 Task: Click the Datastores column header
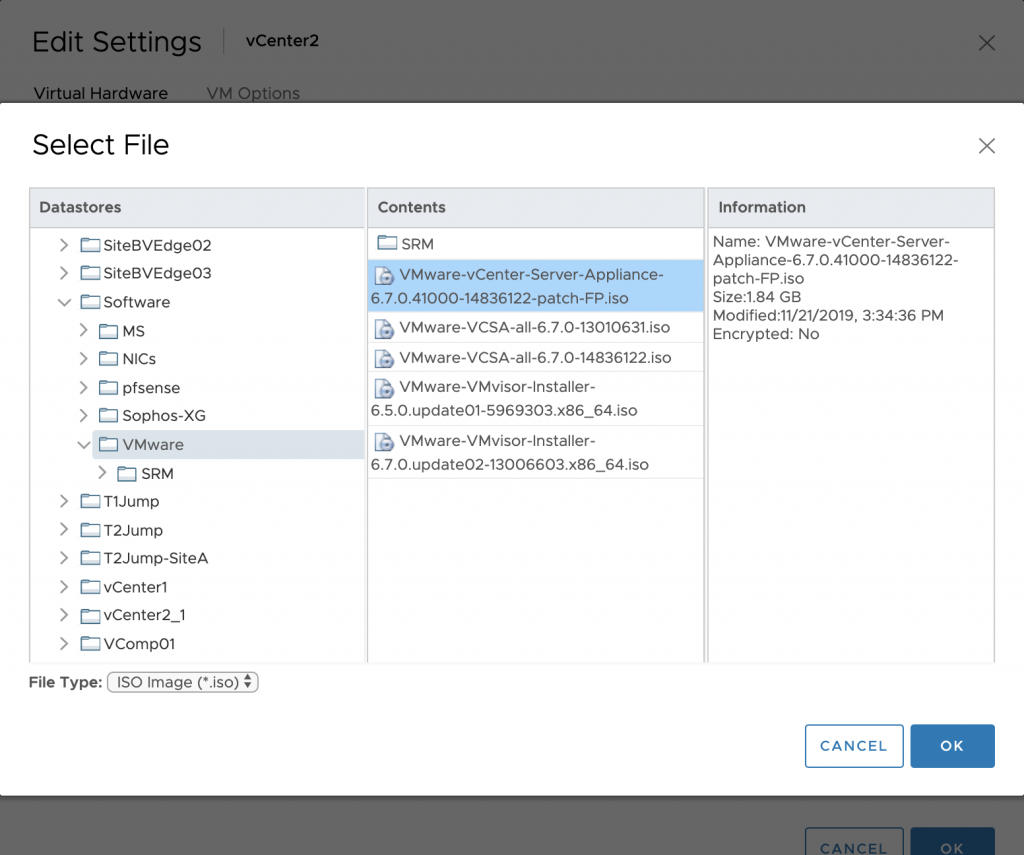[197, 208]
